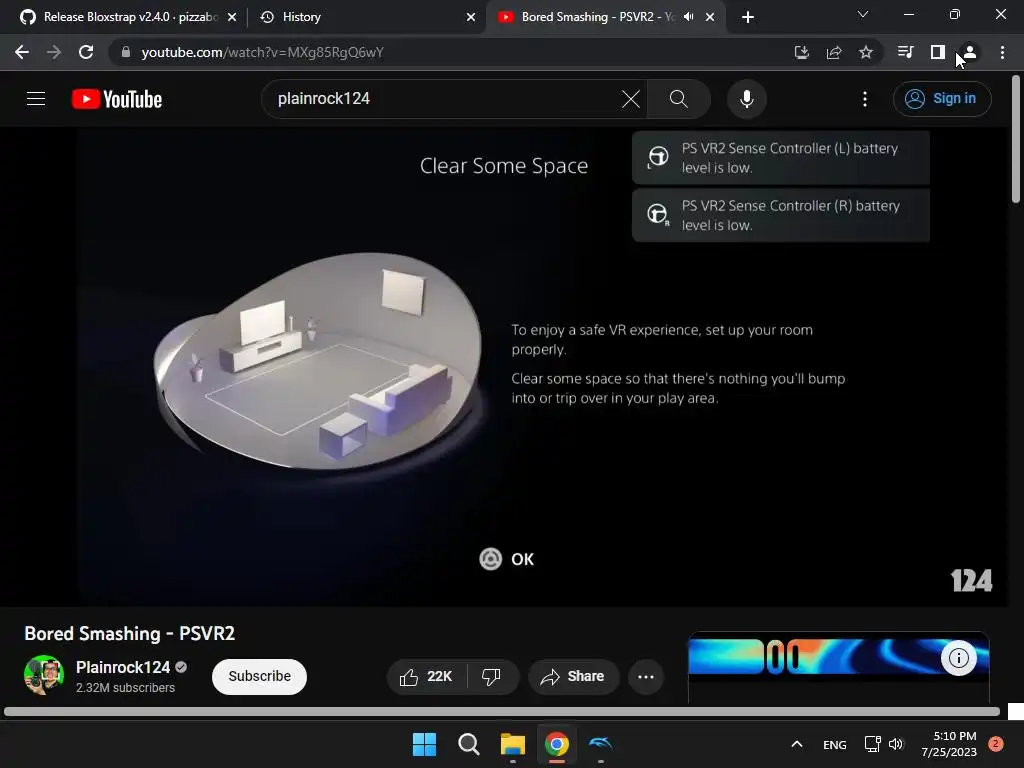Click the Share button
1024x768 pixels.
pyautogui.click(x=573, y=677)
